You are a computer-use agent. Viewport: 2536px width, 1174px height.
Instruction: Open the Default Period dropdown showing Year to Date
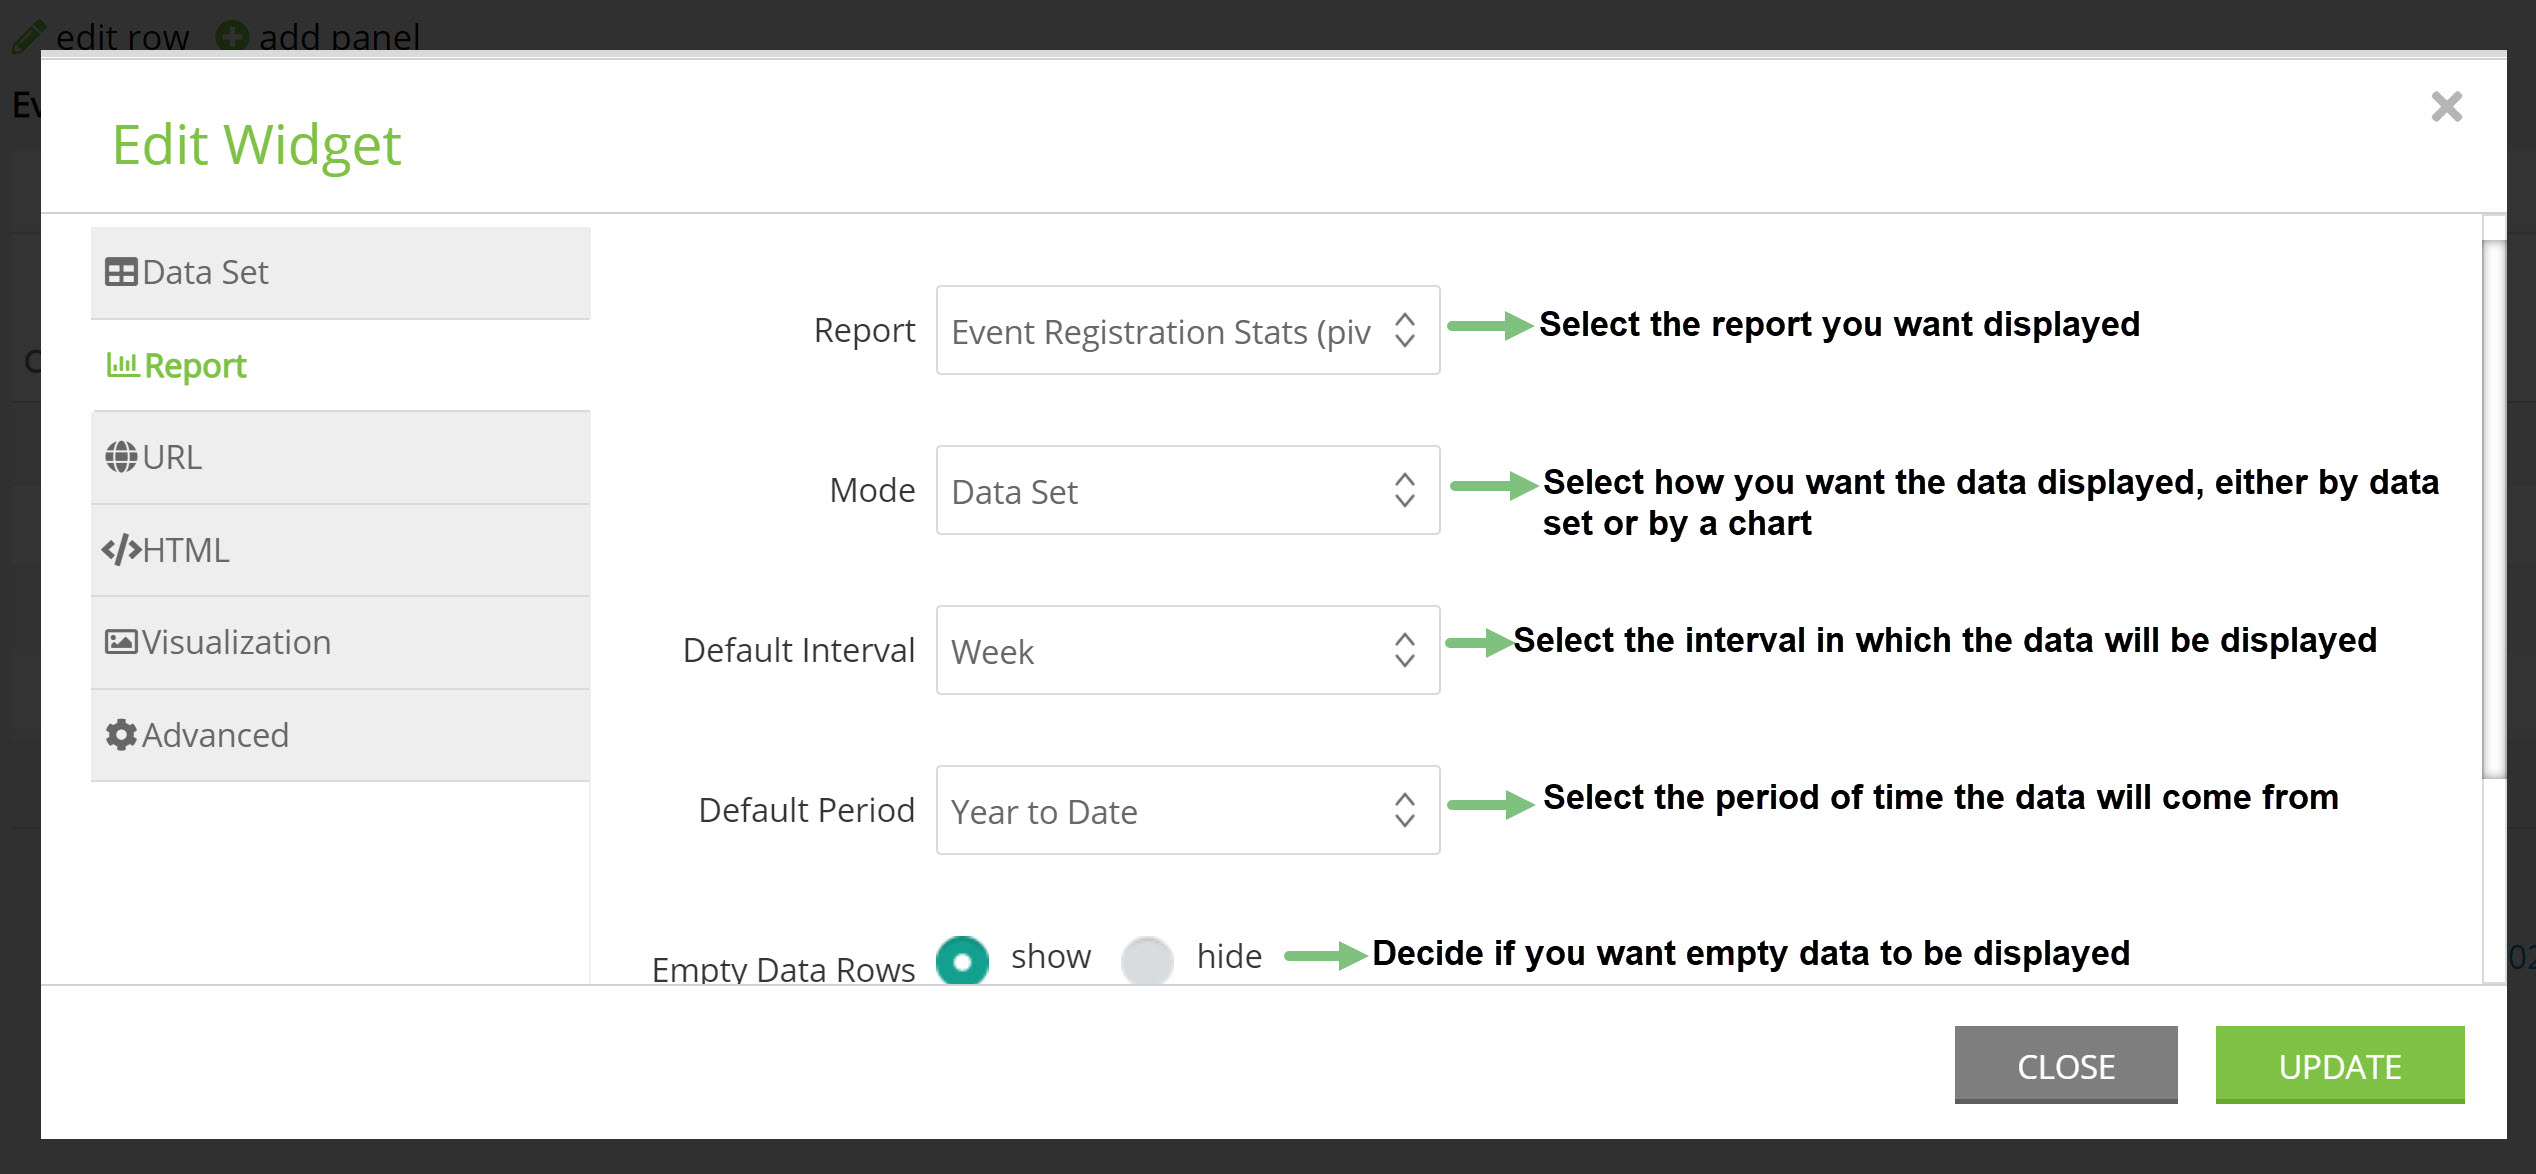[1188, 810]
